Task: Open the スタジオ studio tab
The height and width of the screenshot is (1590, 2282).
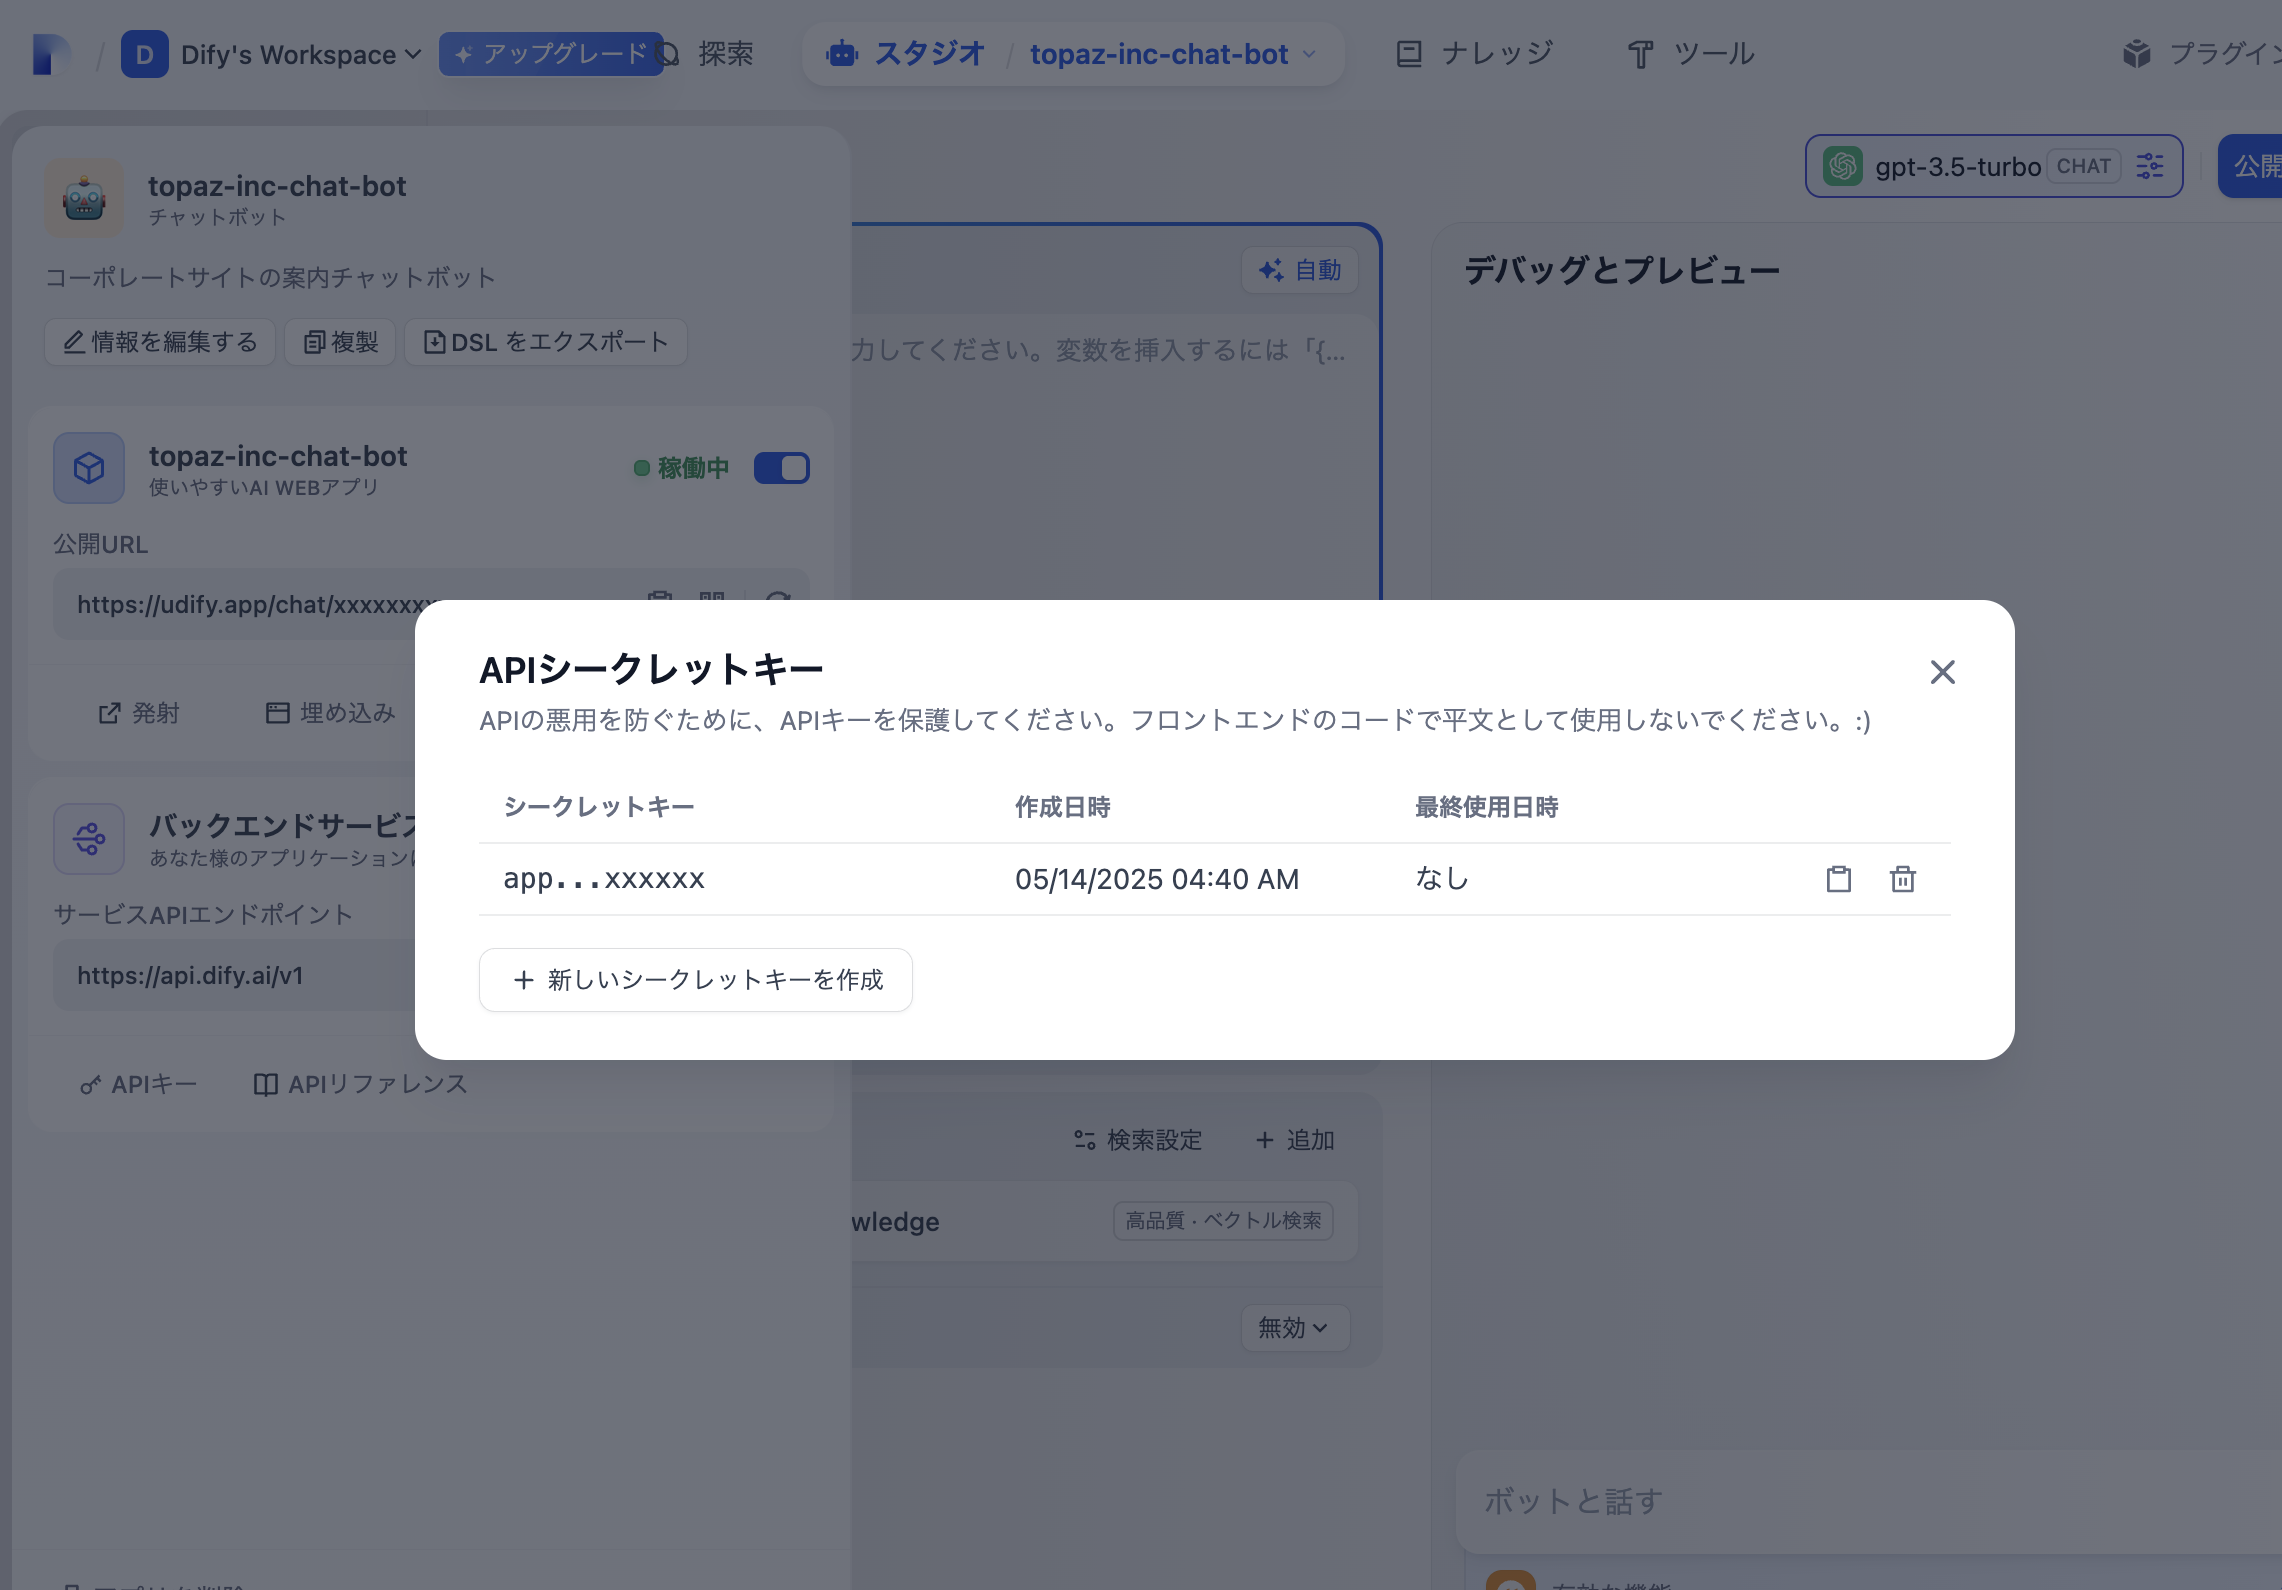Action: pos(905,54)
